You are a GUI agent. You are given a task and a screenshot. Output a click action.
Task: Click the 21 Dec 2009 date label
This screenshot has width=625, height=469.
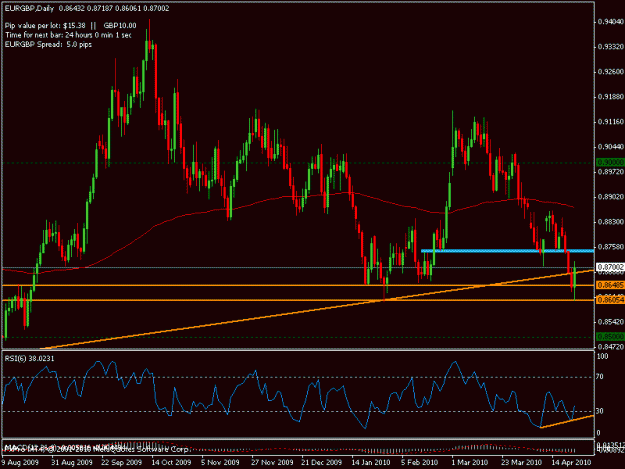pyautogui.click(x=321, y=463)
